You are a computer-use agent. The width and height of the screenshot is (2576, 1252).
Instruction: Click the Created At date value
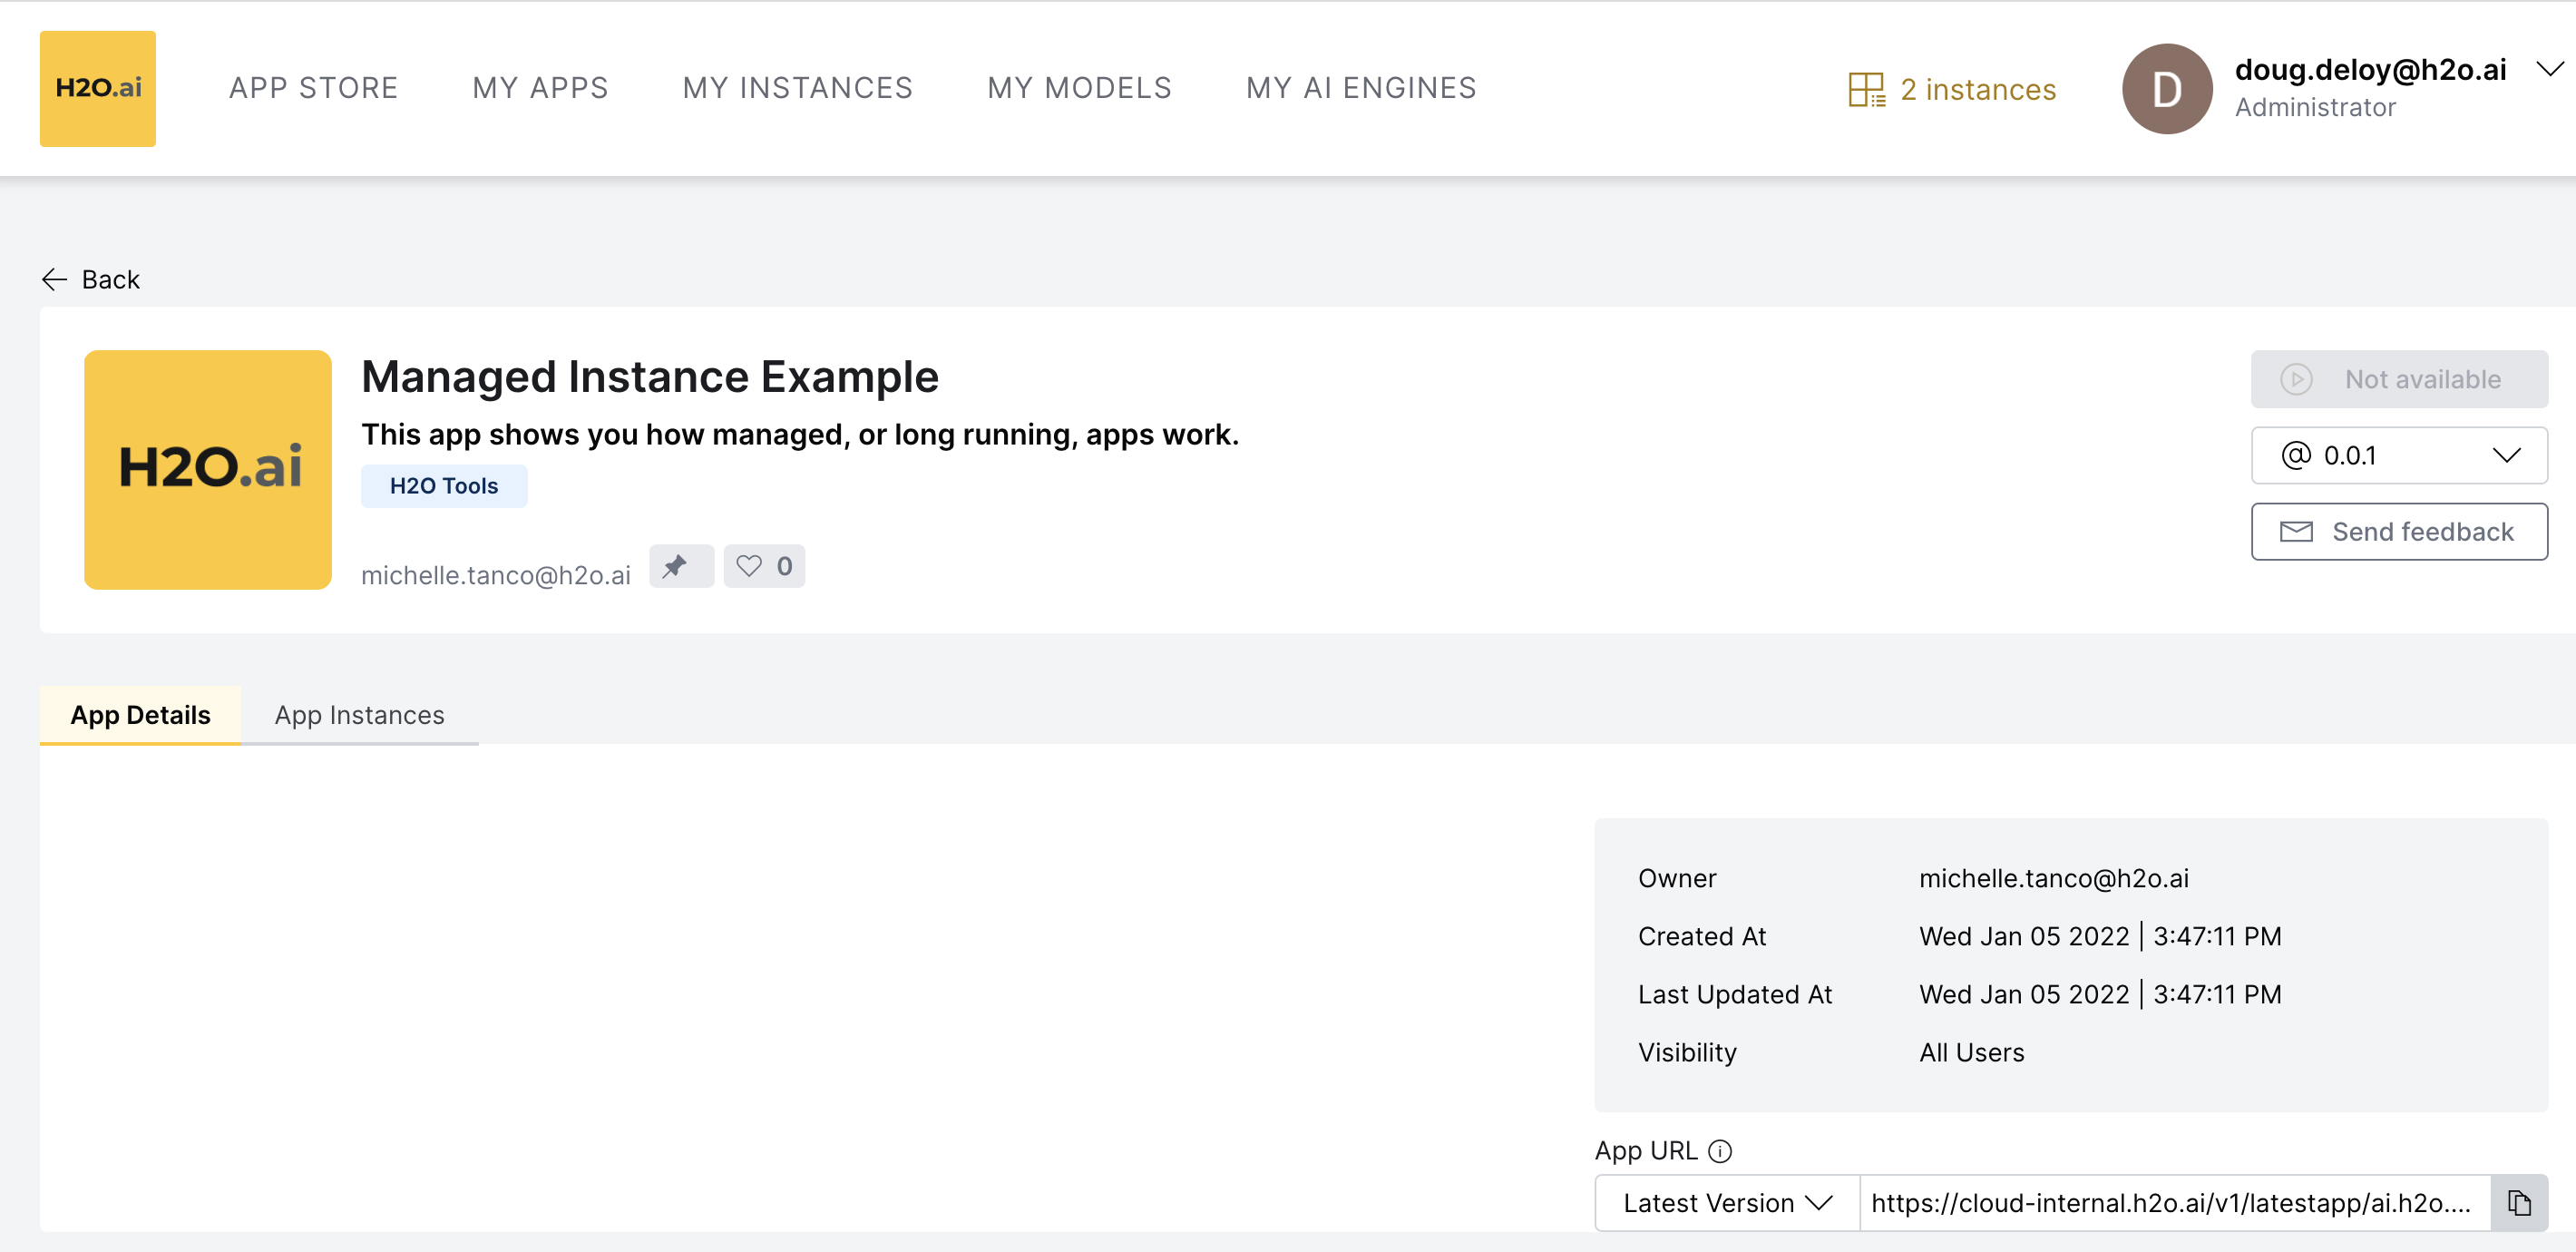click(x=2100, y=936)
